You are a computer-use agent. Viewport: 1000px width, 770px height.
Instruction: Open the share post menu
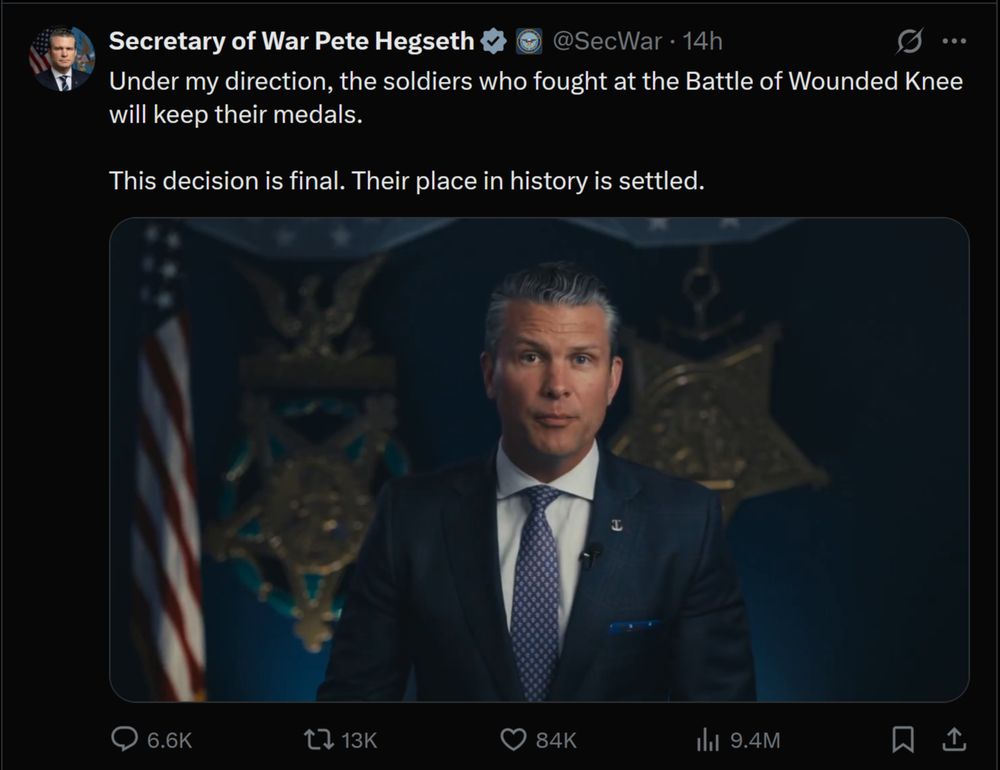click(954, 739)
